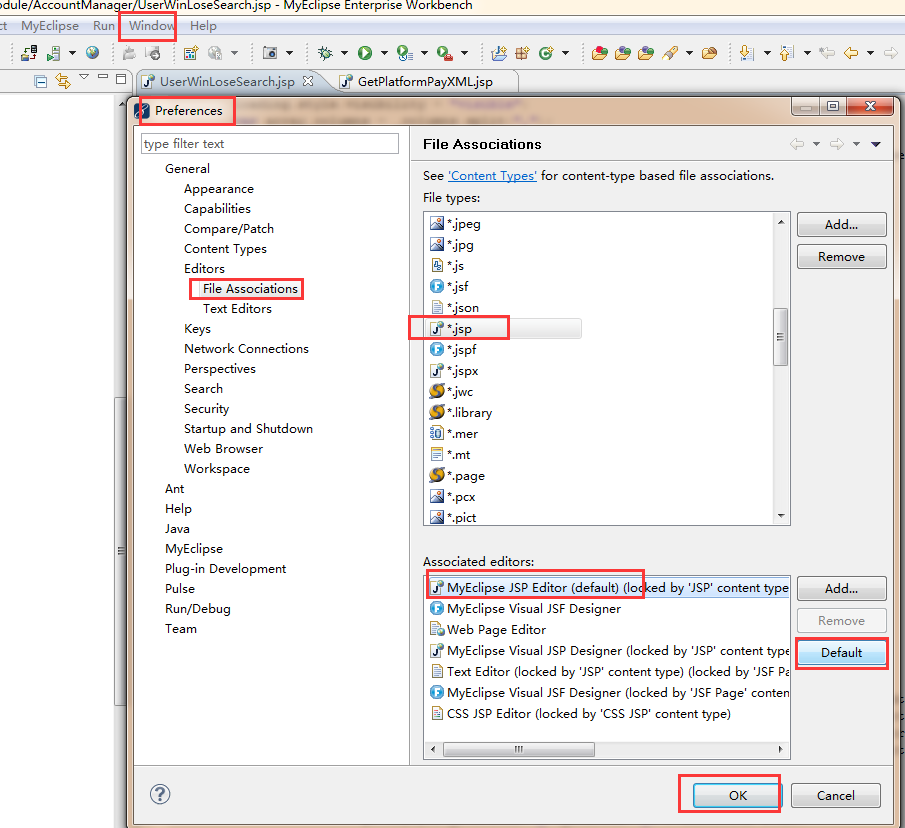
Task: Click the camera screenshot icon in the toolbar
Action: [270, 53]
